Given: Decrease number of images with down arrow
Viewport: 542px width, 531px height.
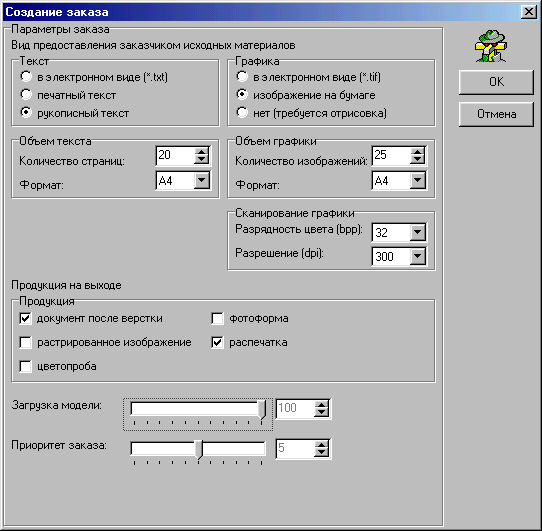Looking at the screenshot, I should pyautogui.click(x=417, y=159).
